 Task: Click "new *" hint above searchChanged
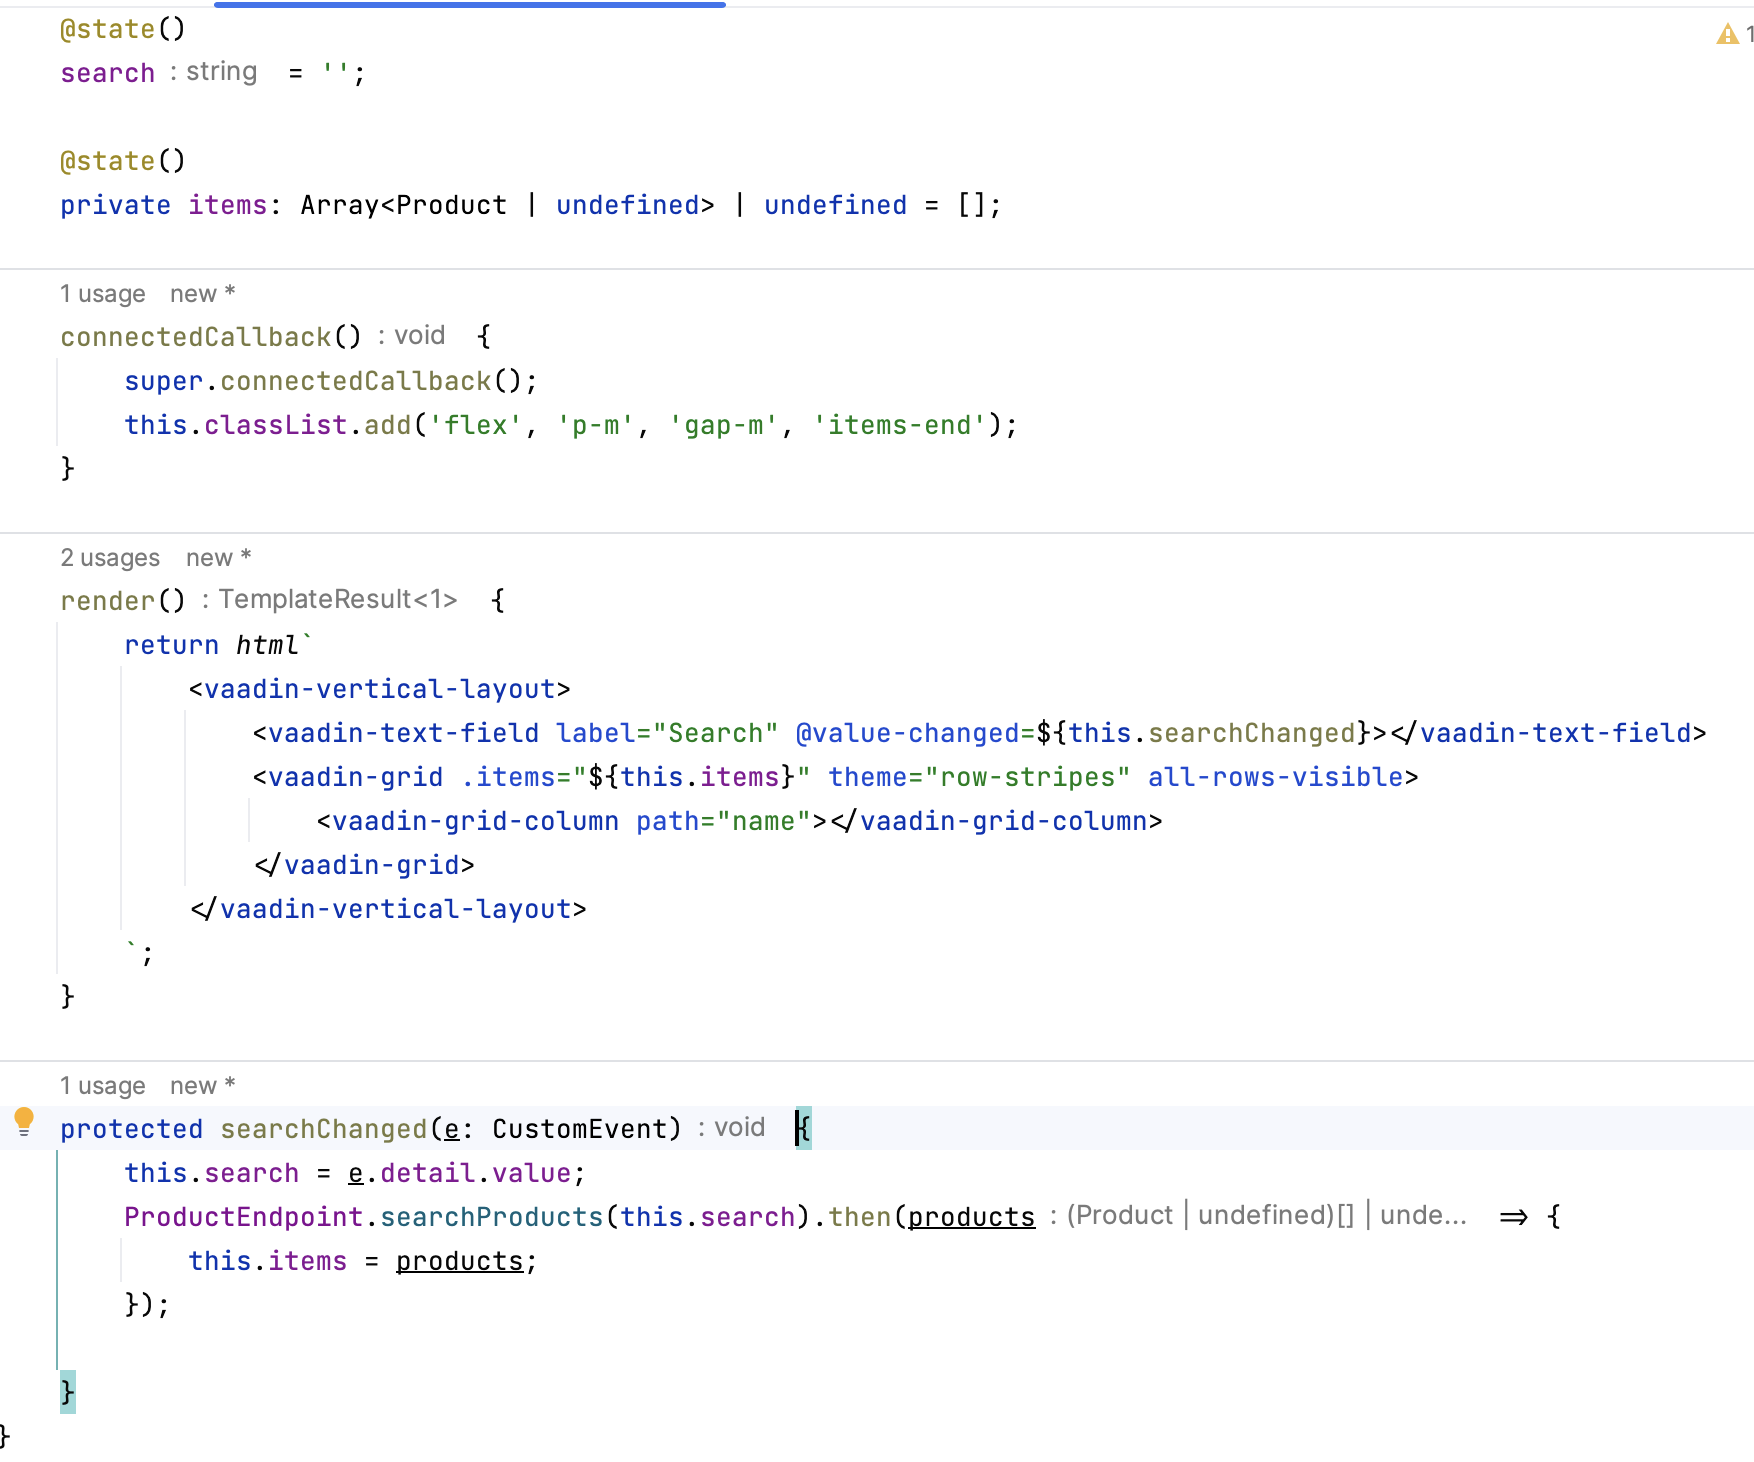tap(202, 1086)
